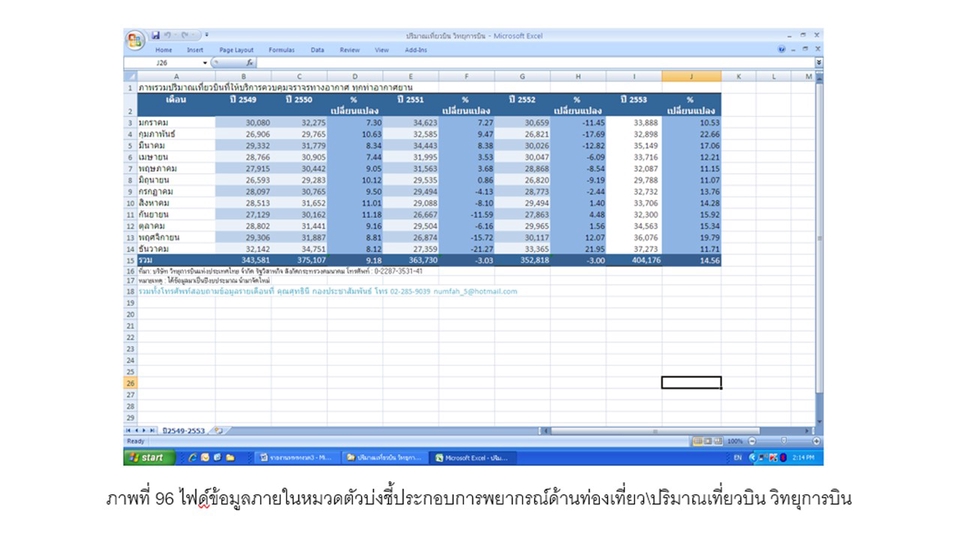The image size is (960, 540).
Task: Click the Name Box showing J26
Action: [162, 63]
